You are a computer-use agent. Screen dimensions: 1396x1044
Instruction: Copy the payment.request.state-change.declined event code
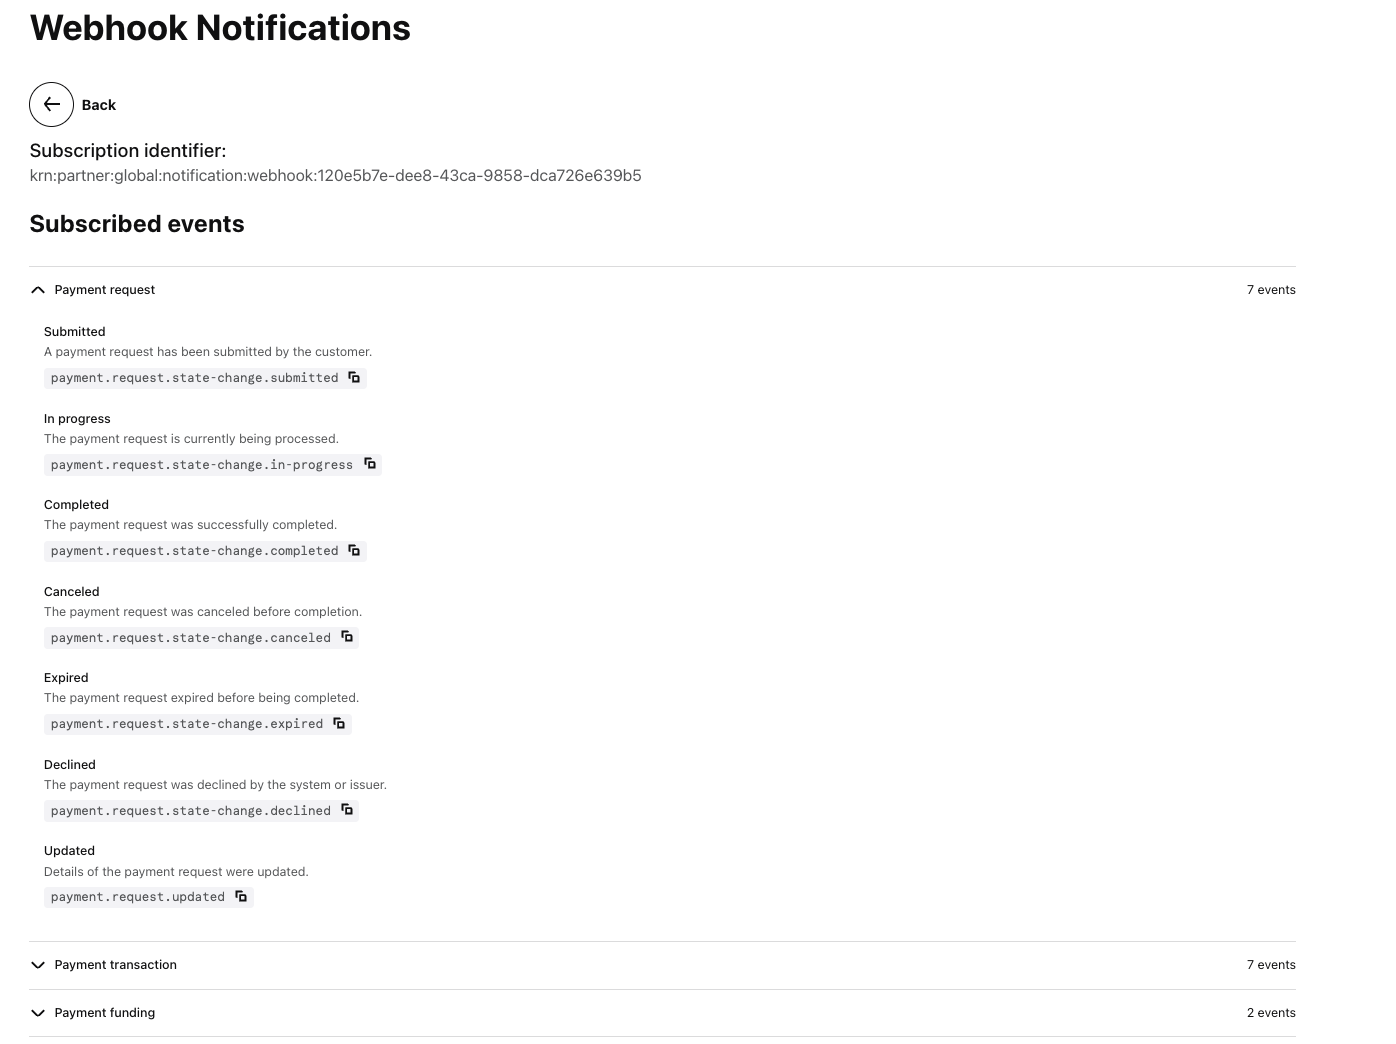coord(346,810)
